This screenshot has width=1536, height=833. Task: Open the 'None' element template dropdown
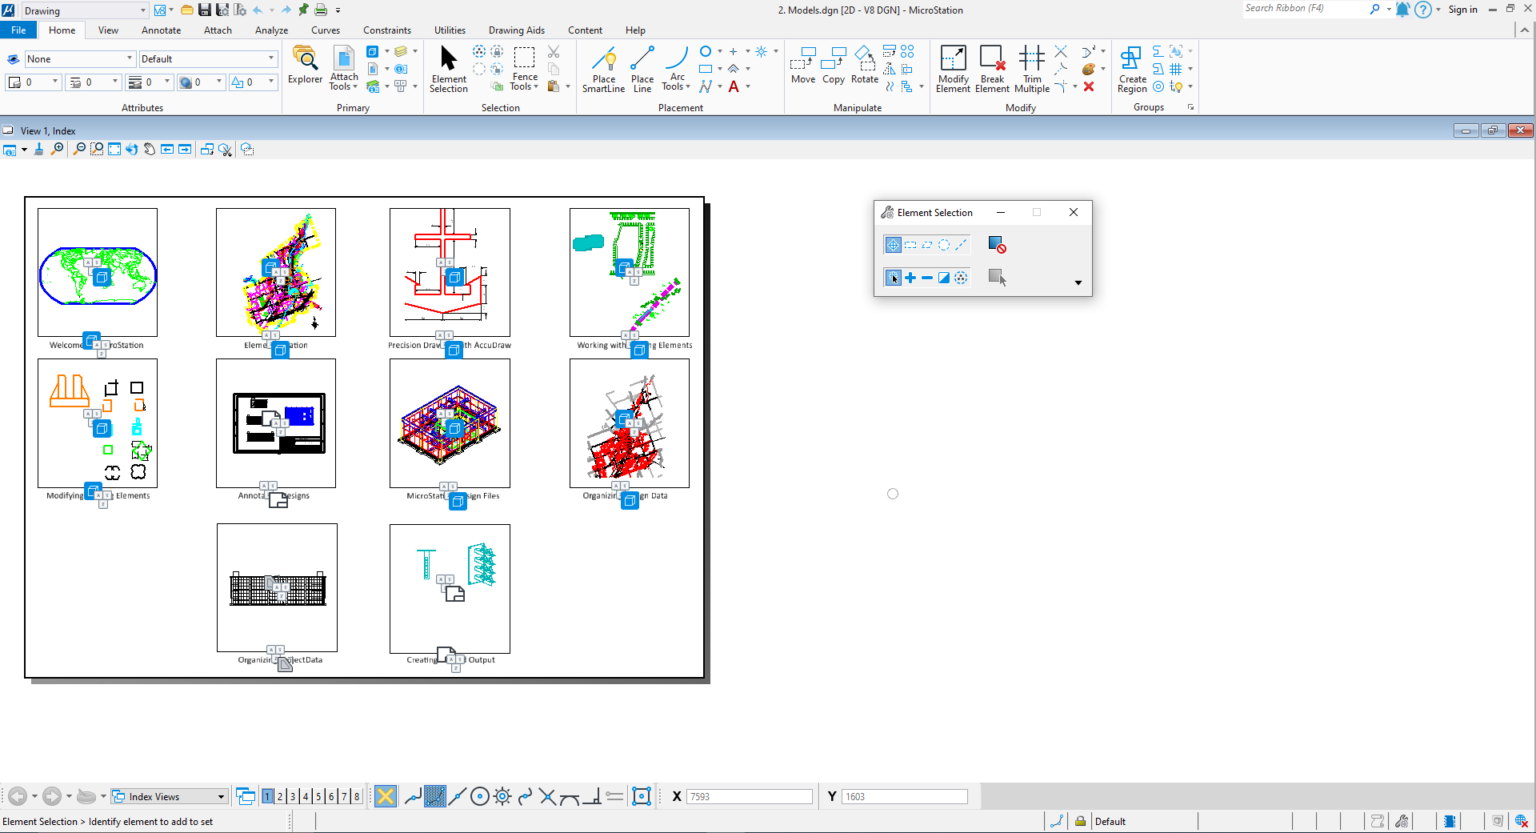79,59
